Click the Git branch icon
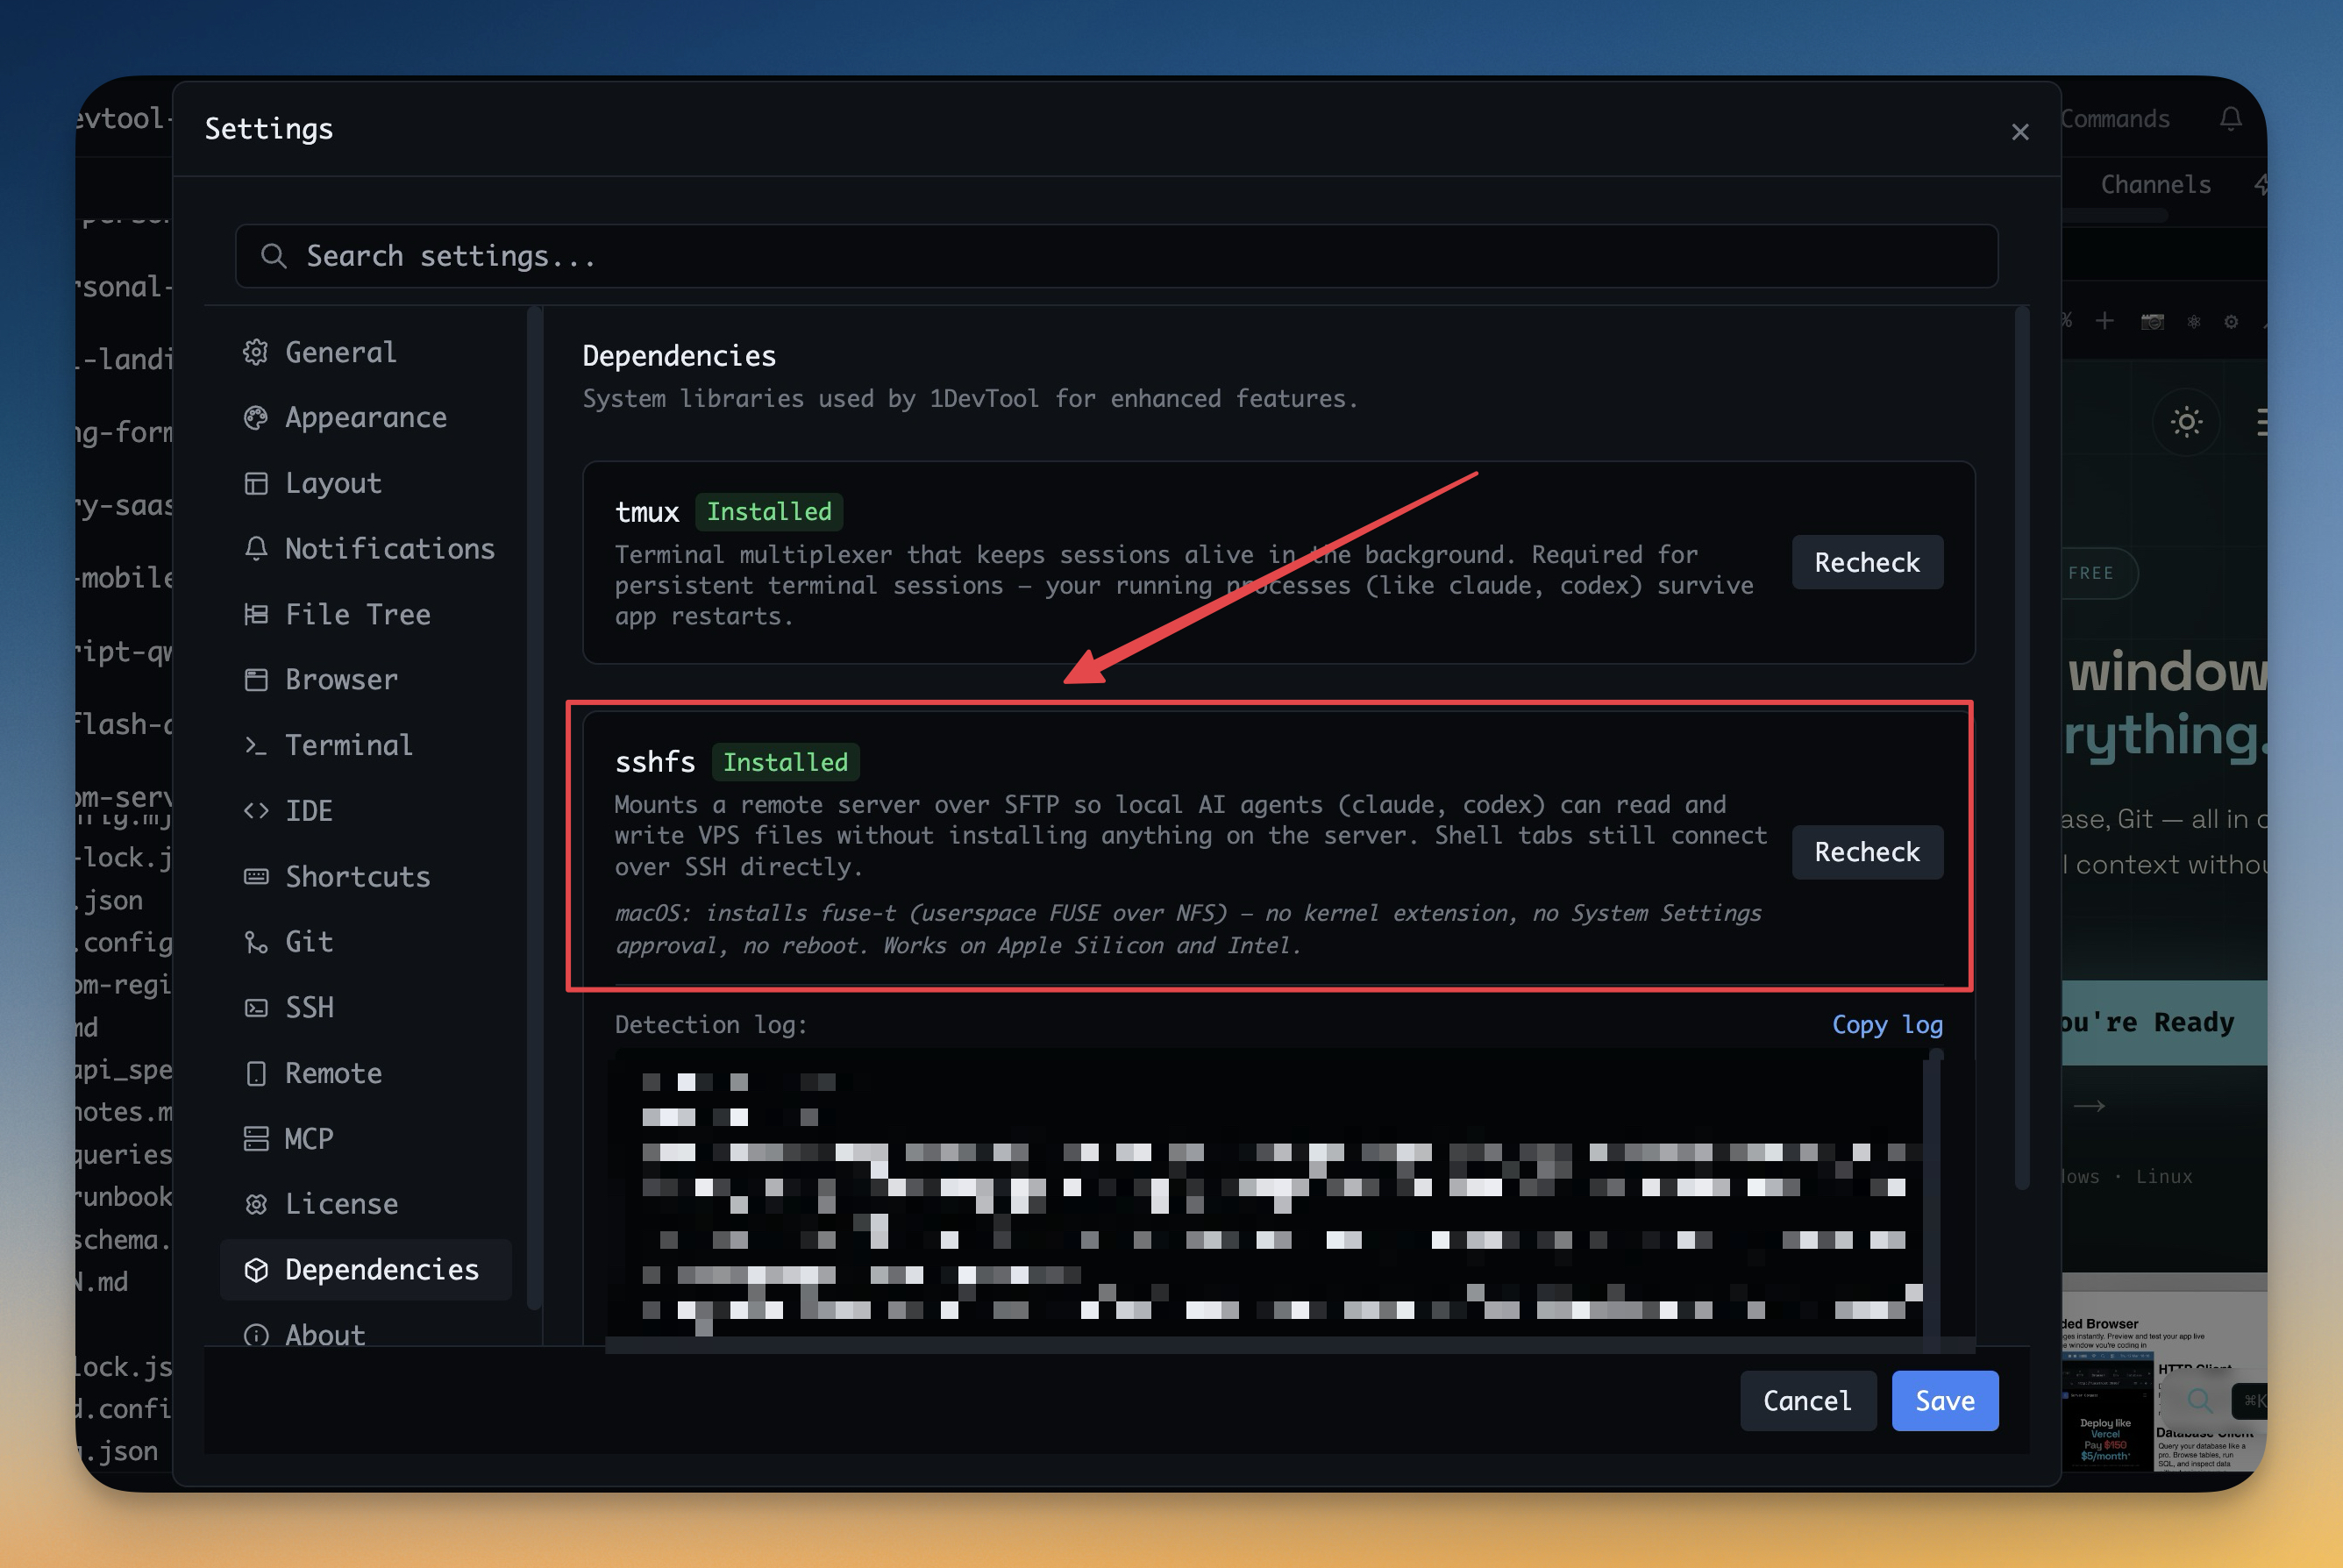 [256, 942]
